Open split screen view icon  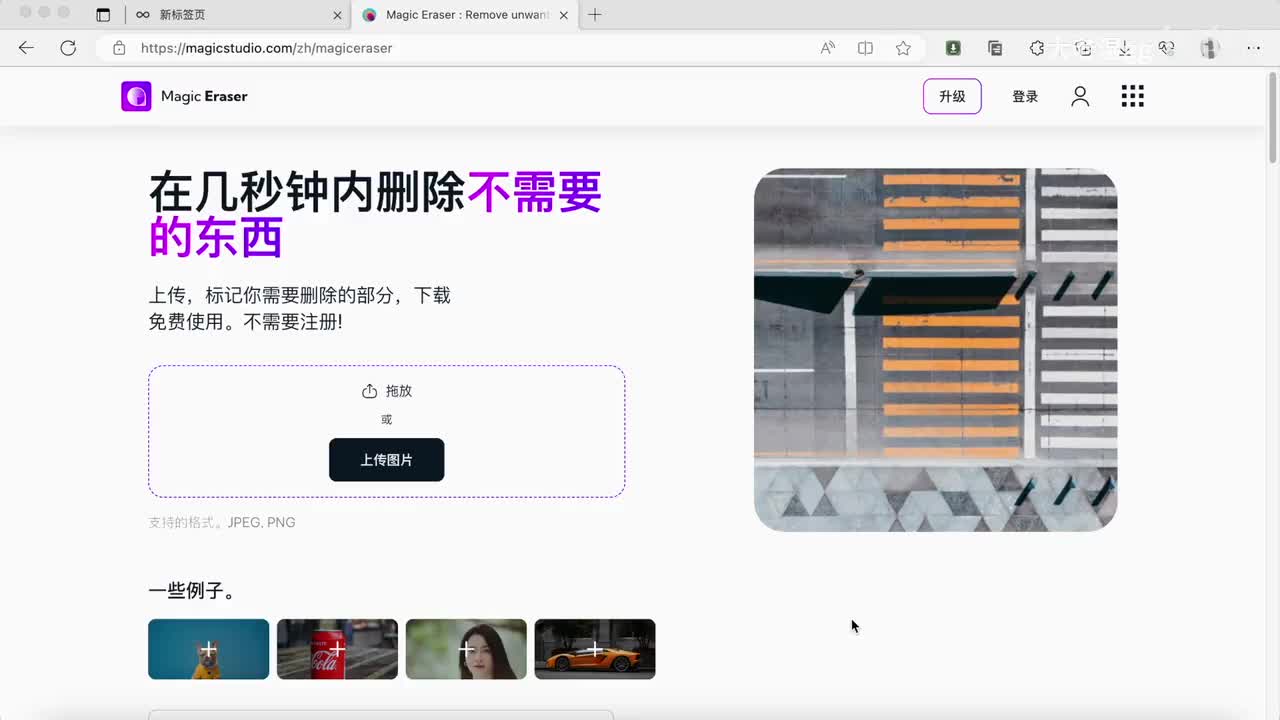tap(865, 48)
